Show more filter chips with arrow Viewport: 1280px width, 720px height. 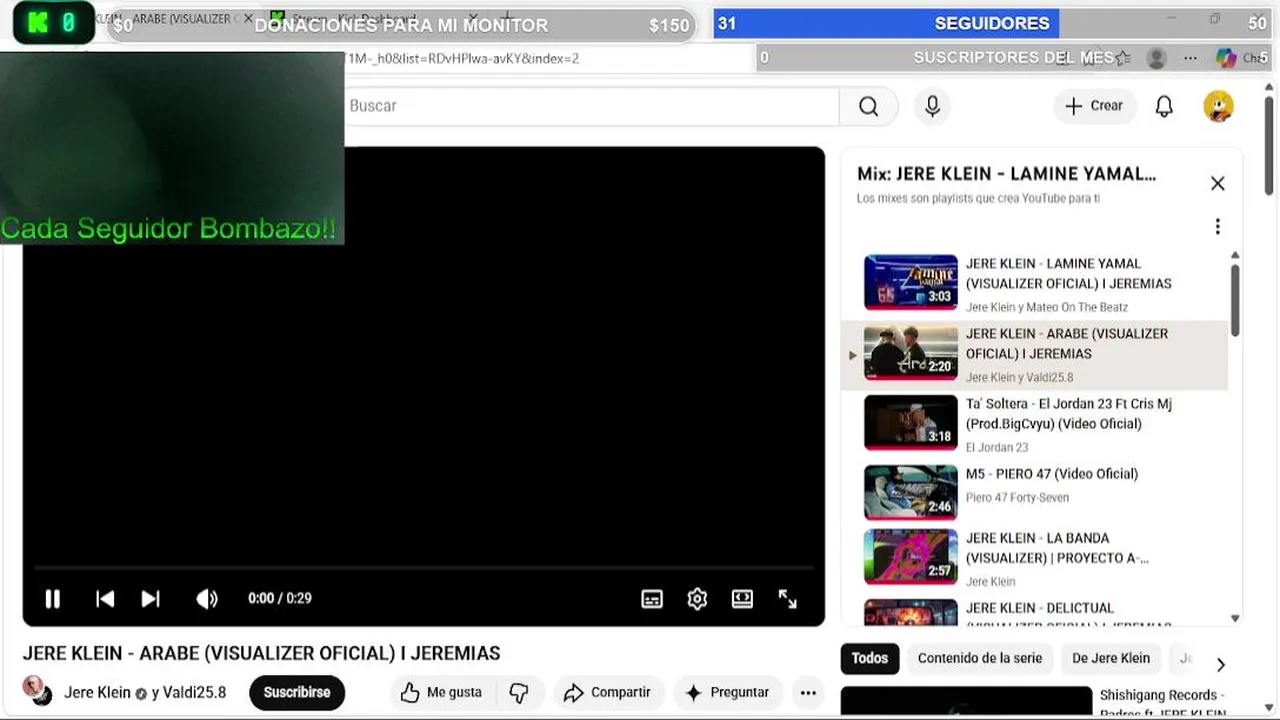1220,664
